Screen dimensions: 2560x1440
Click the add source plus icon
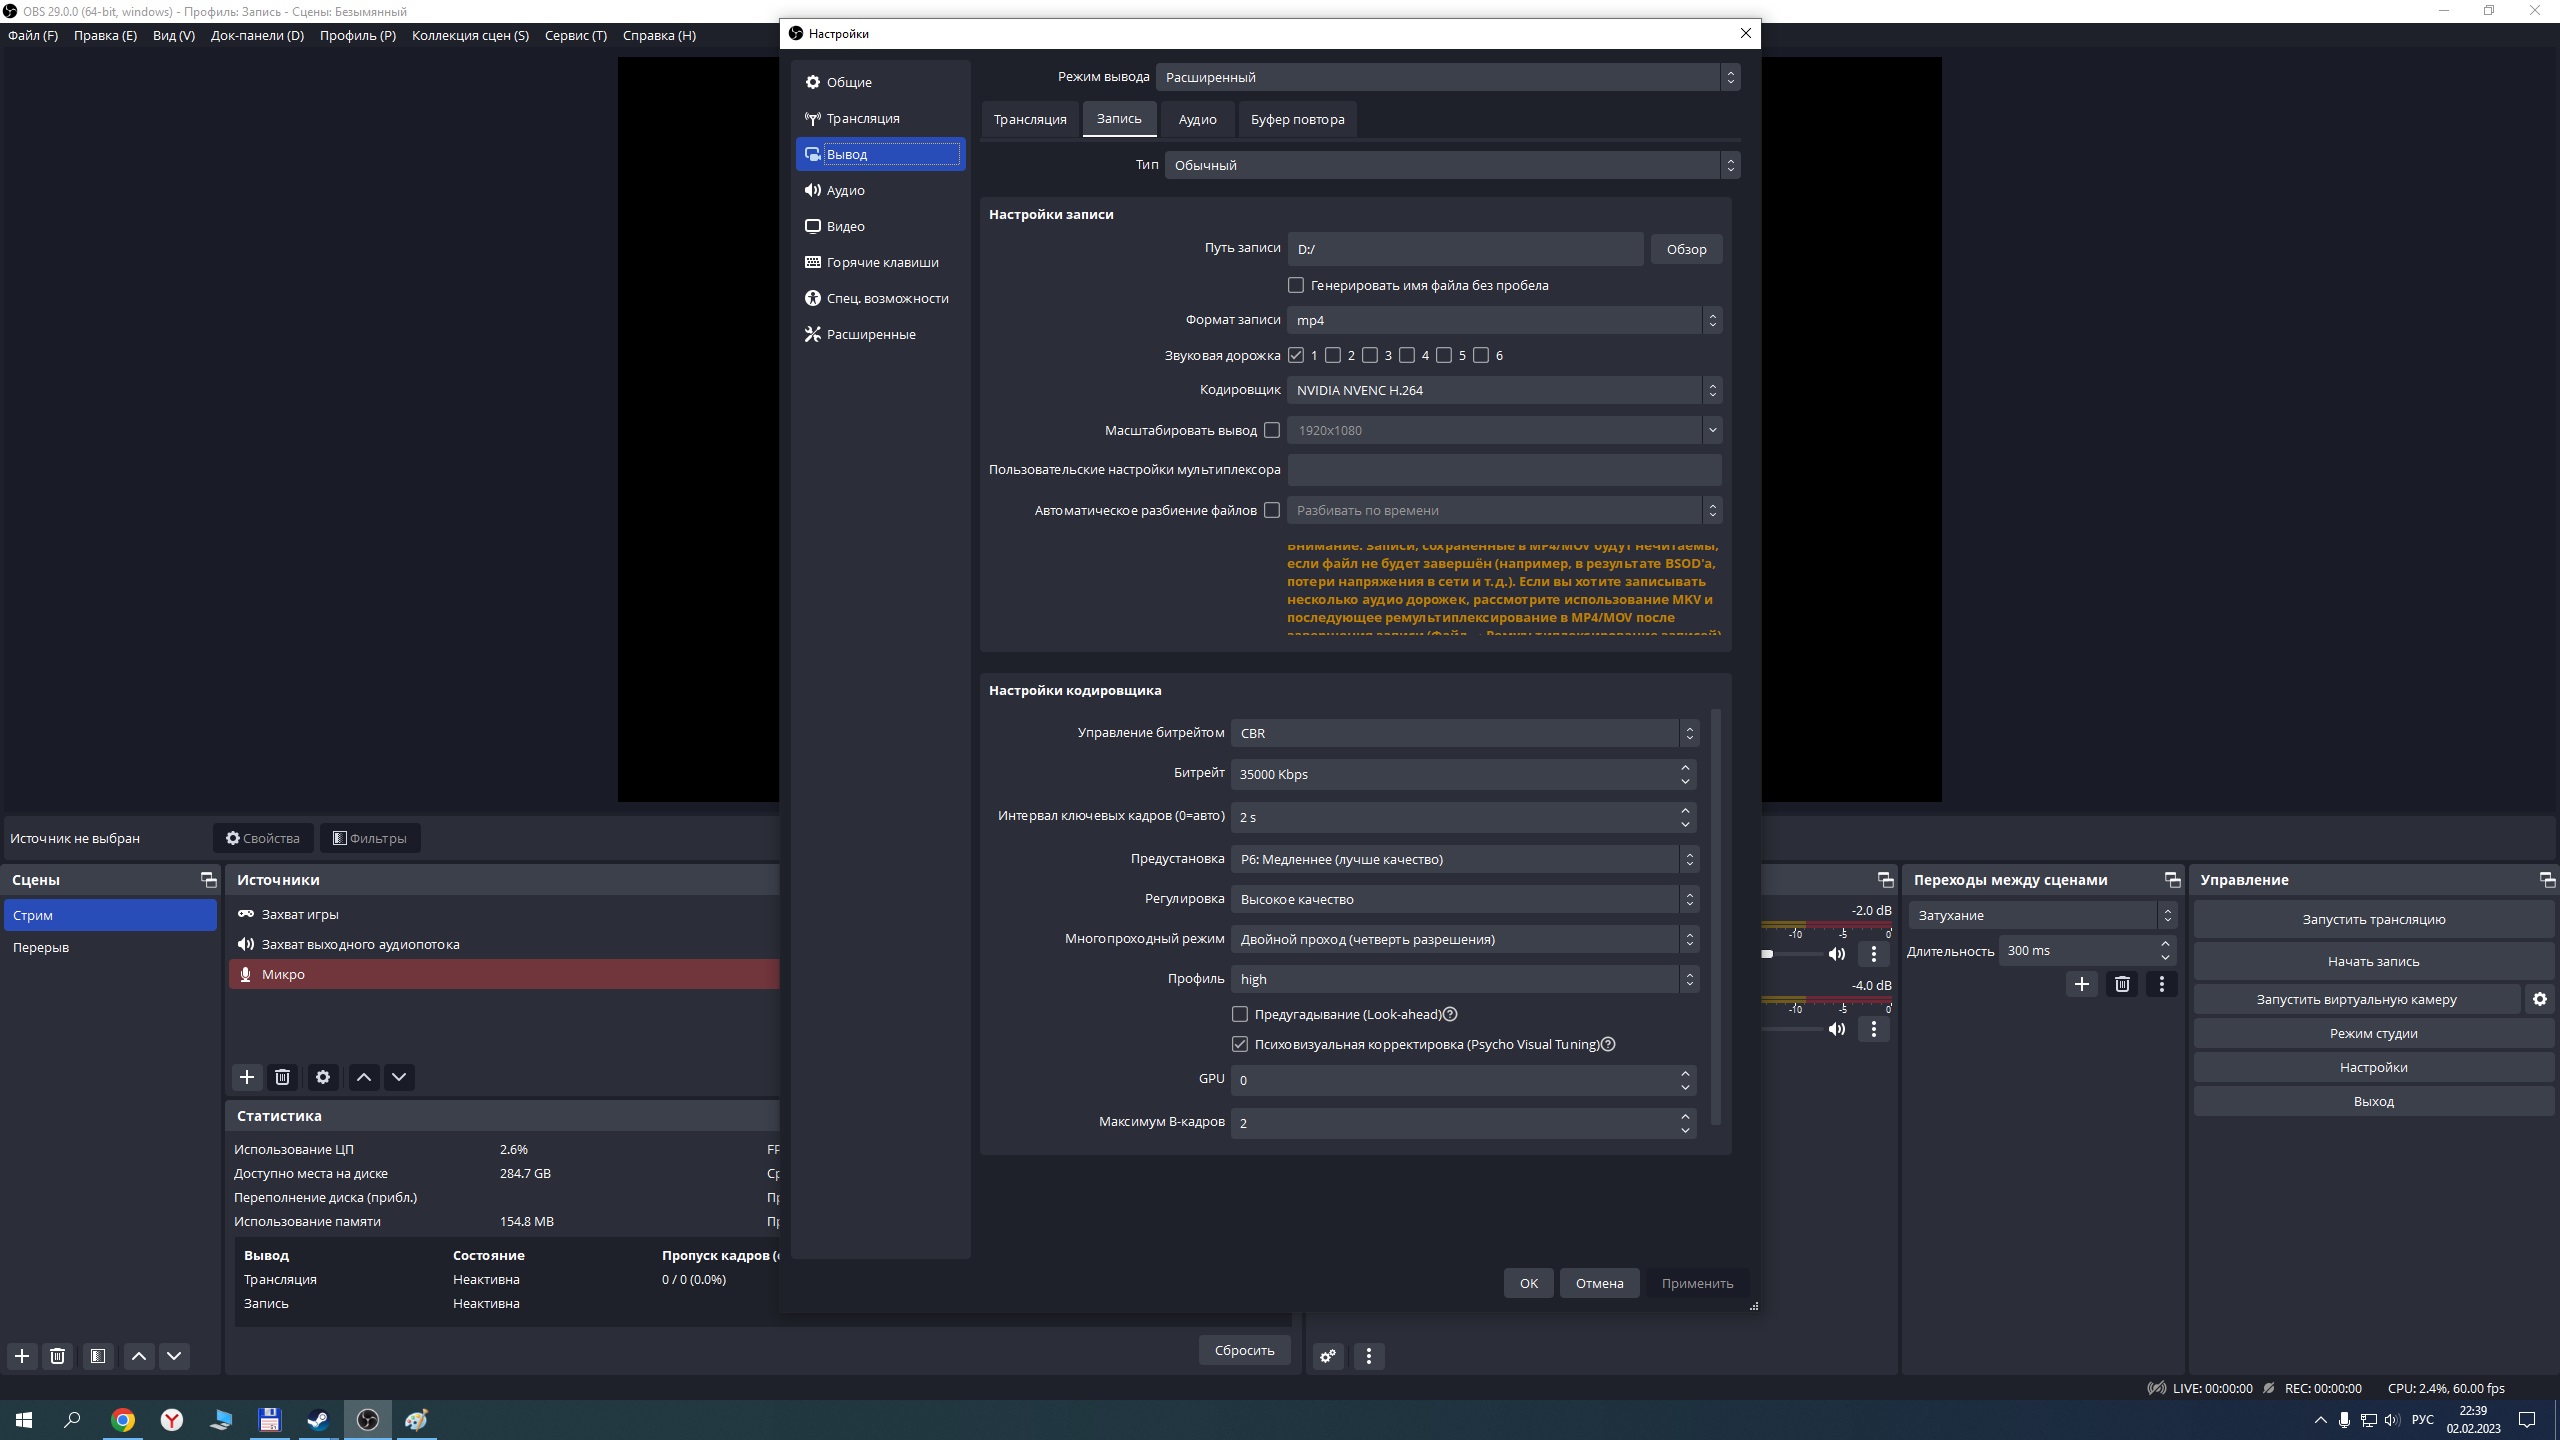246,1077
